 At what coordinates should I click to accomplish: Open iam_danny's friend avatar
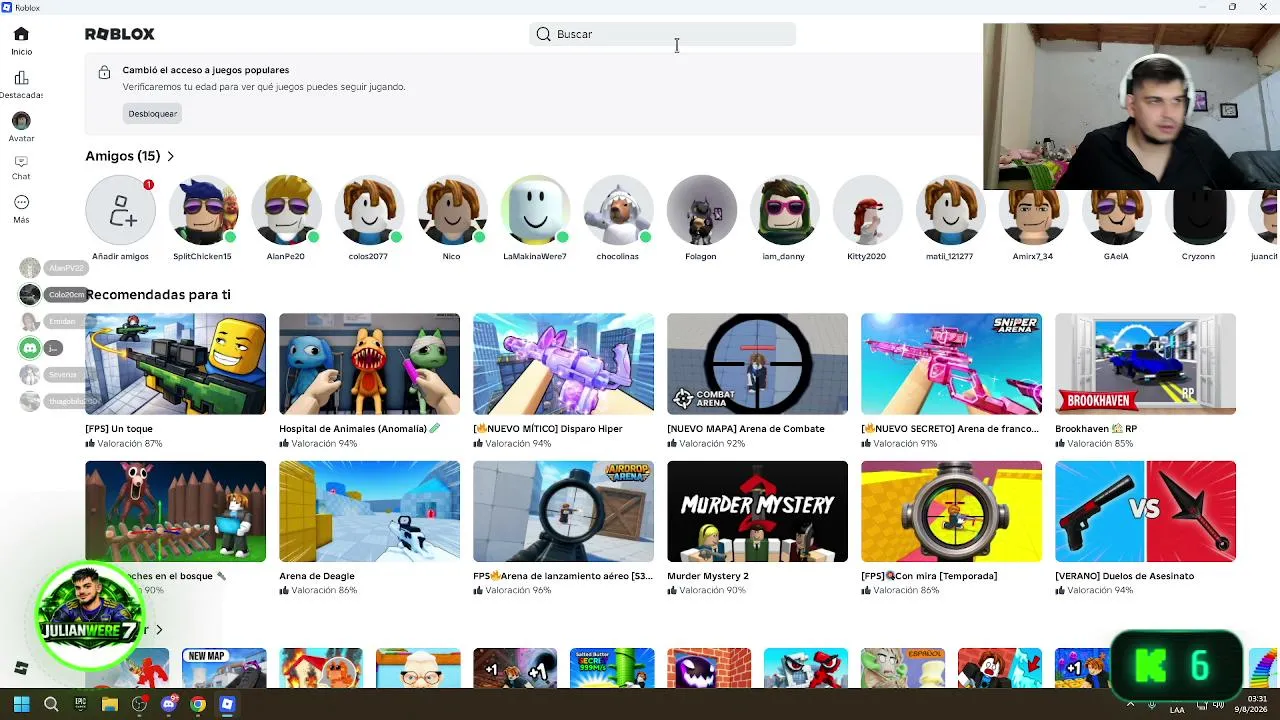coord(784,210)
